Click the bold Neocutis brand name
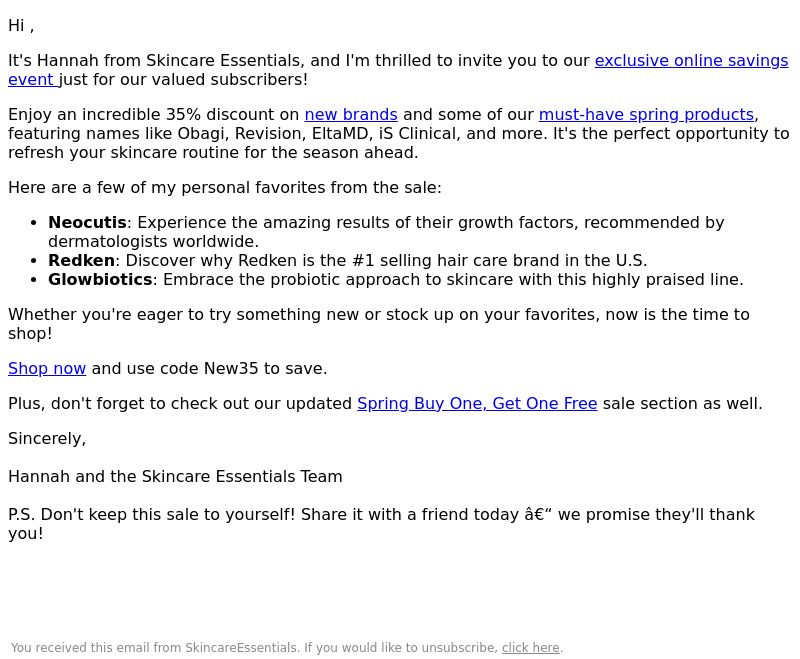 [x=87, y=223]
